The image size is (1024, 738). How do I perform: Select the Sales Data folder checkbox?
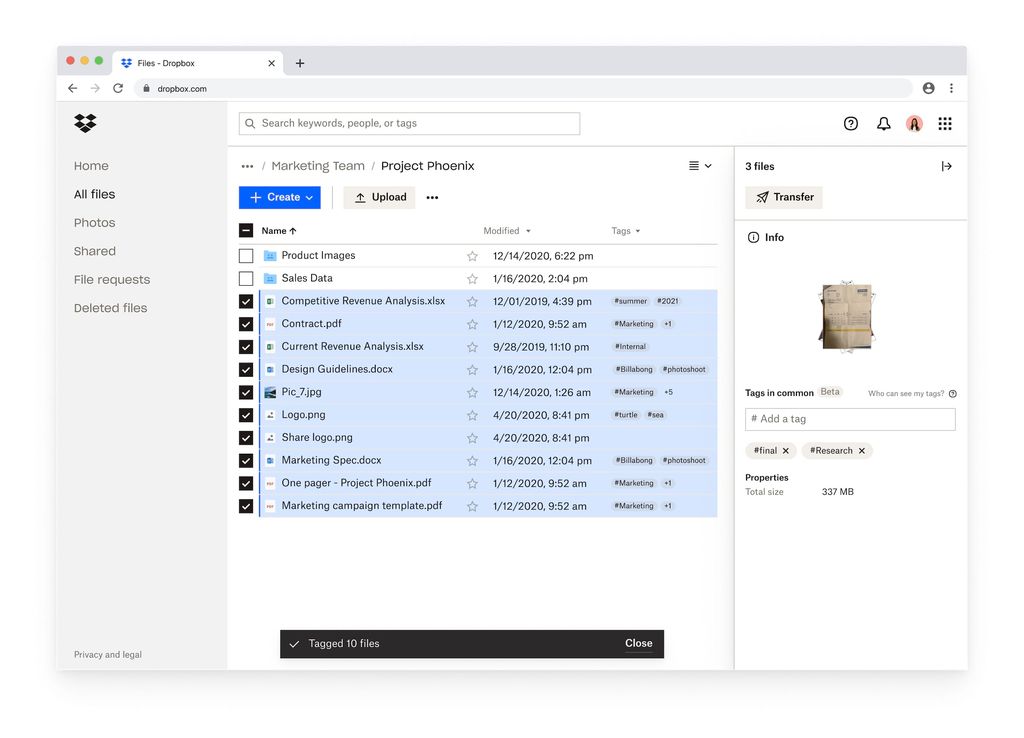pyautogui.click(x=245, y=277)
